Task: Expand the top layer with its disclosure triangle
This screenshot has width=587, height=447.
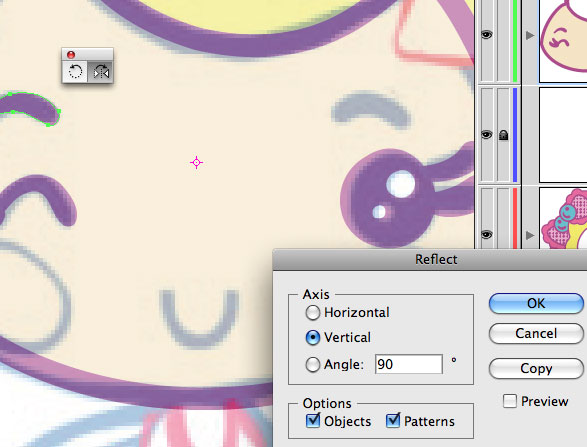Action: pyautogui.click(x=529, y=36)
